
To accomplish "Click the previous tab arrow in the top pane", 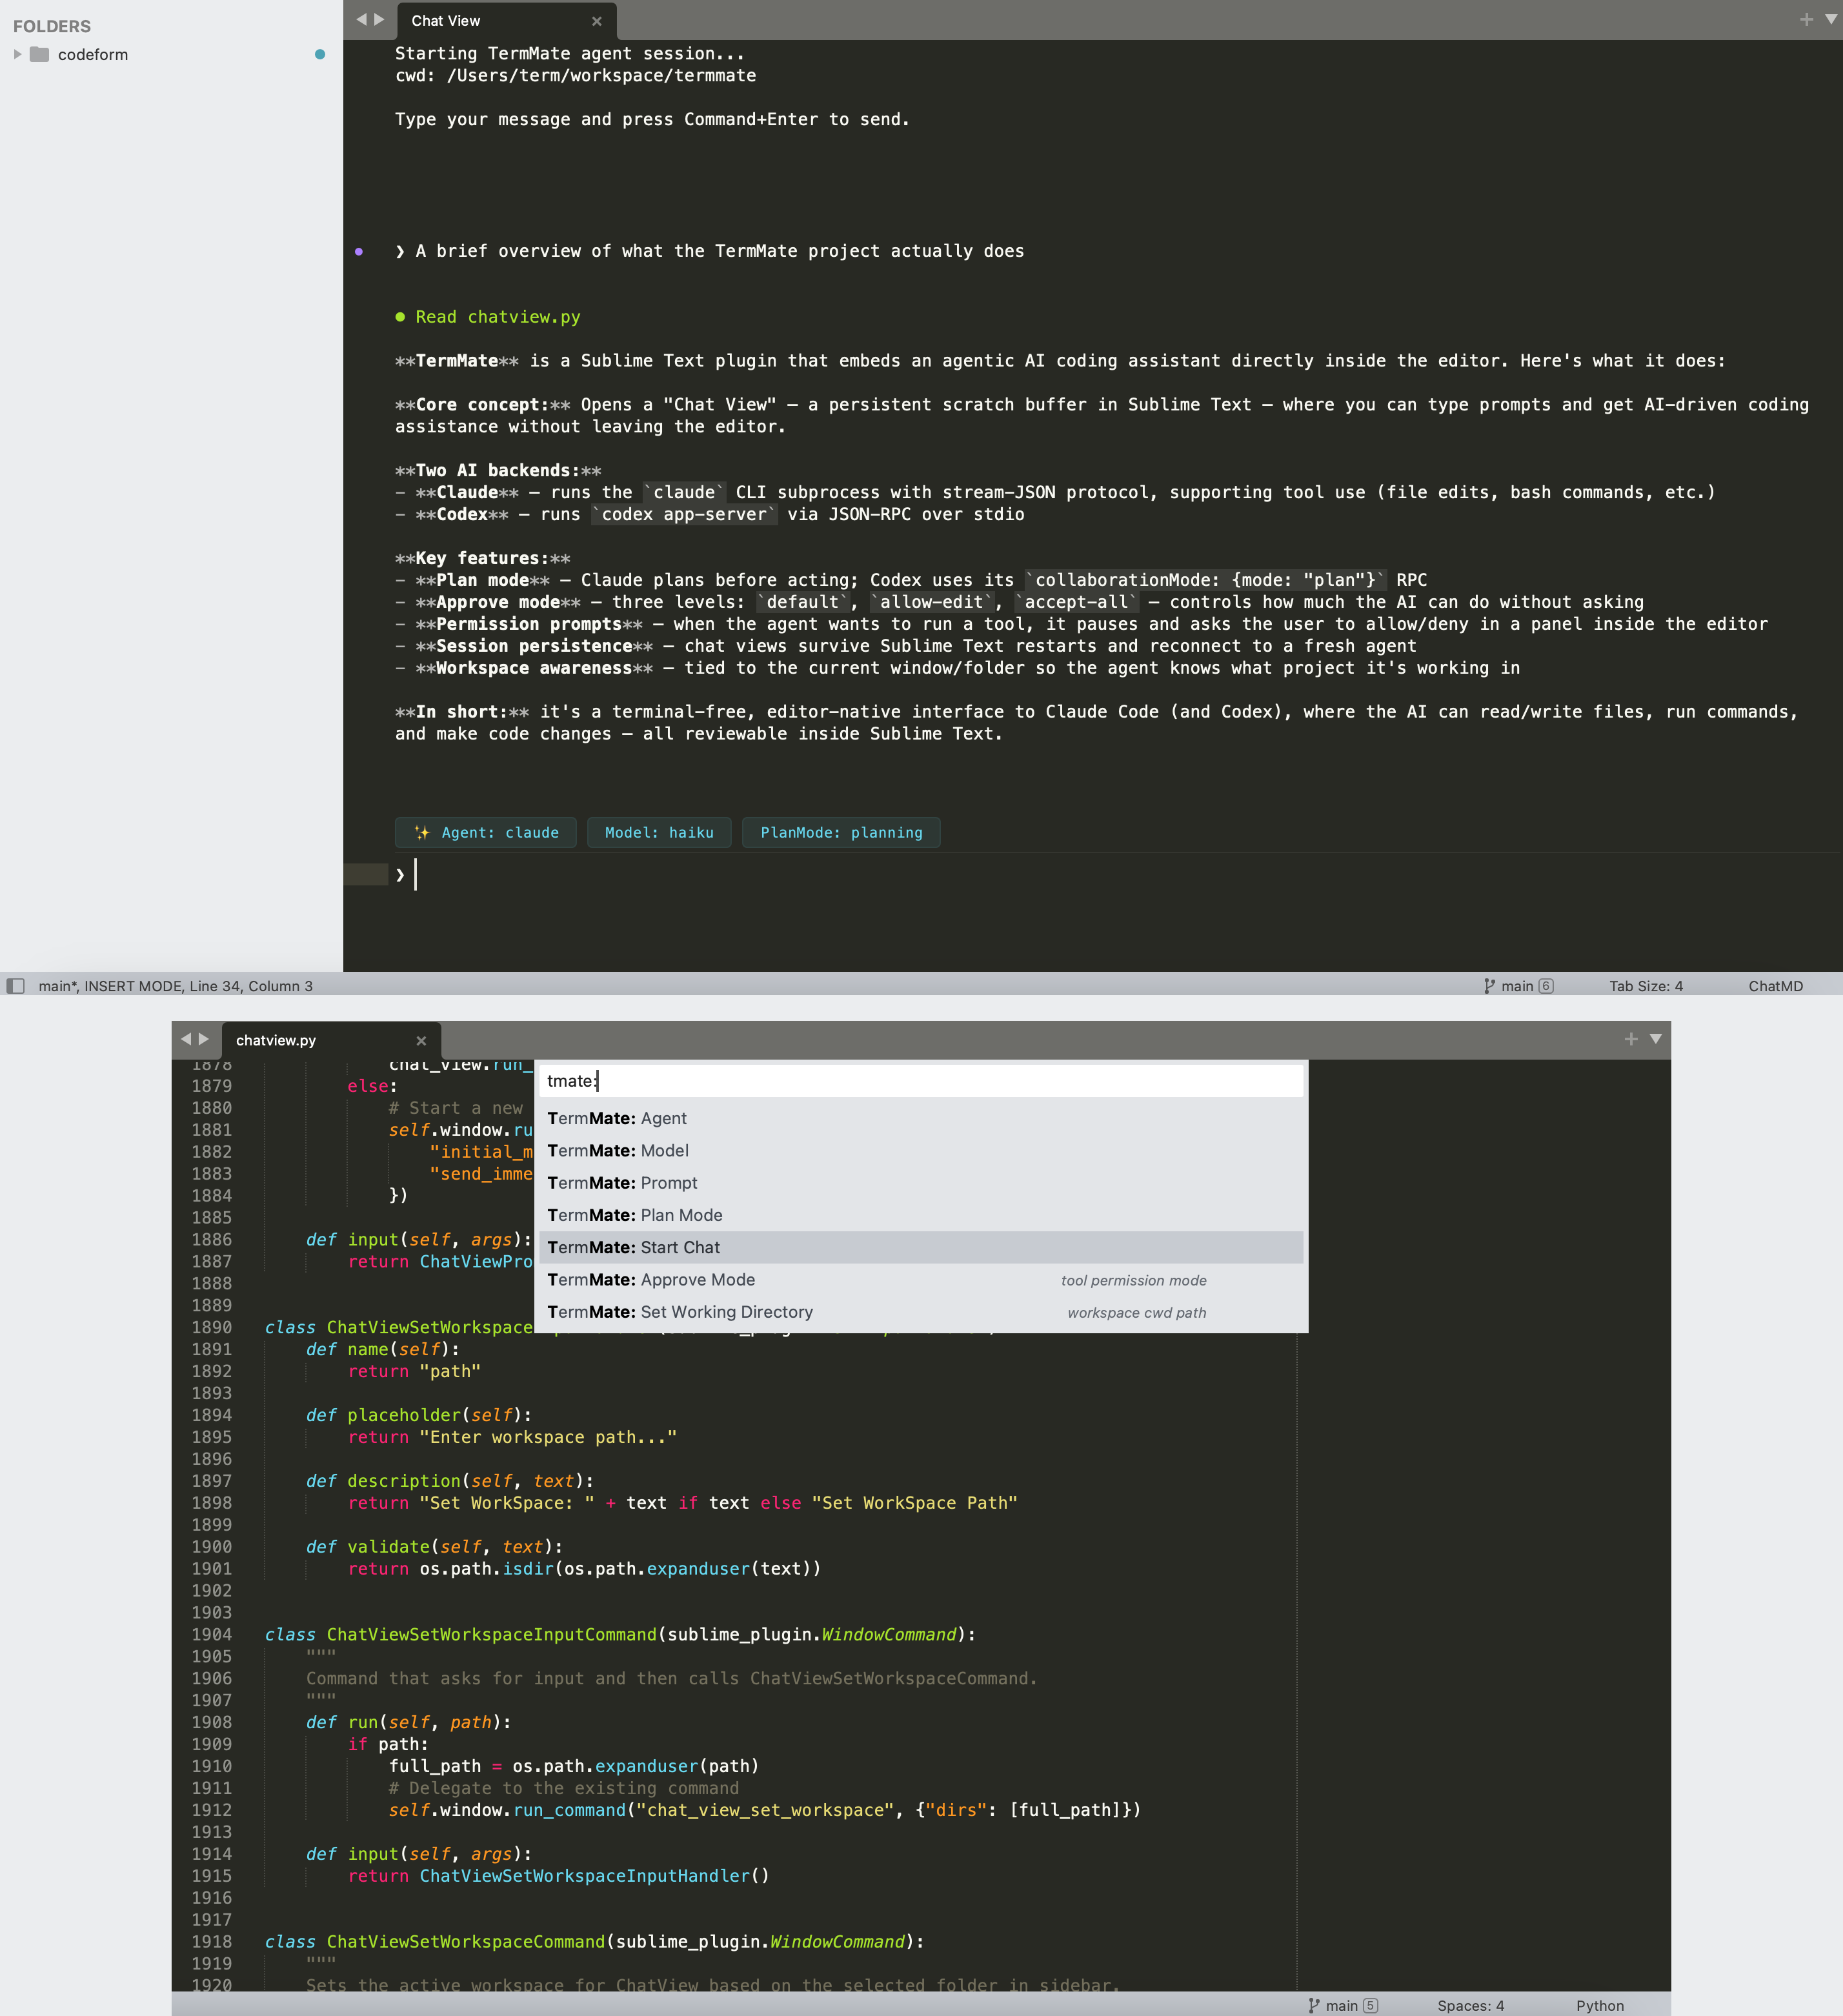I will 361,19.
